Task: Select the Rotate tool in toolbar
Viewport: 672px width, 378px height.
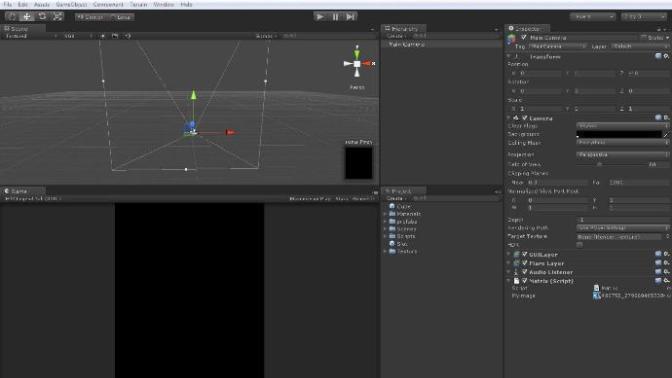Action: coord(42,17)
